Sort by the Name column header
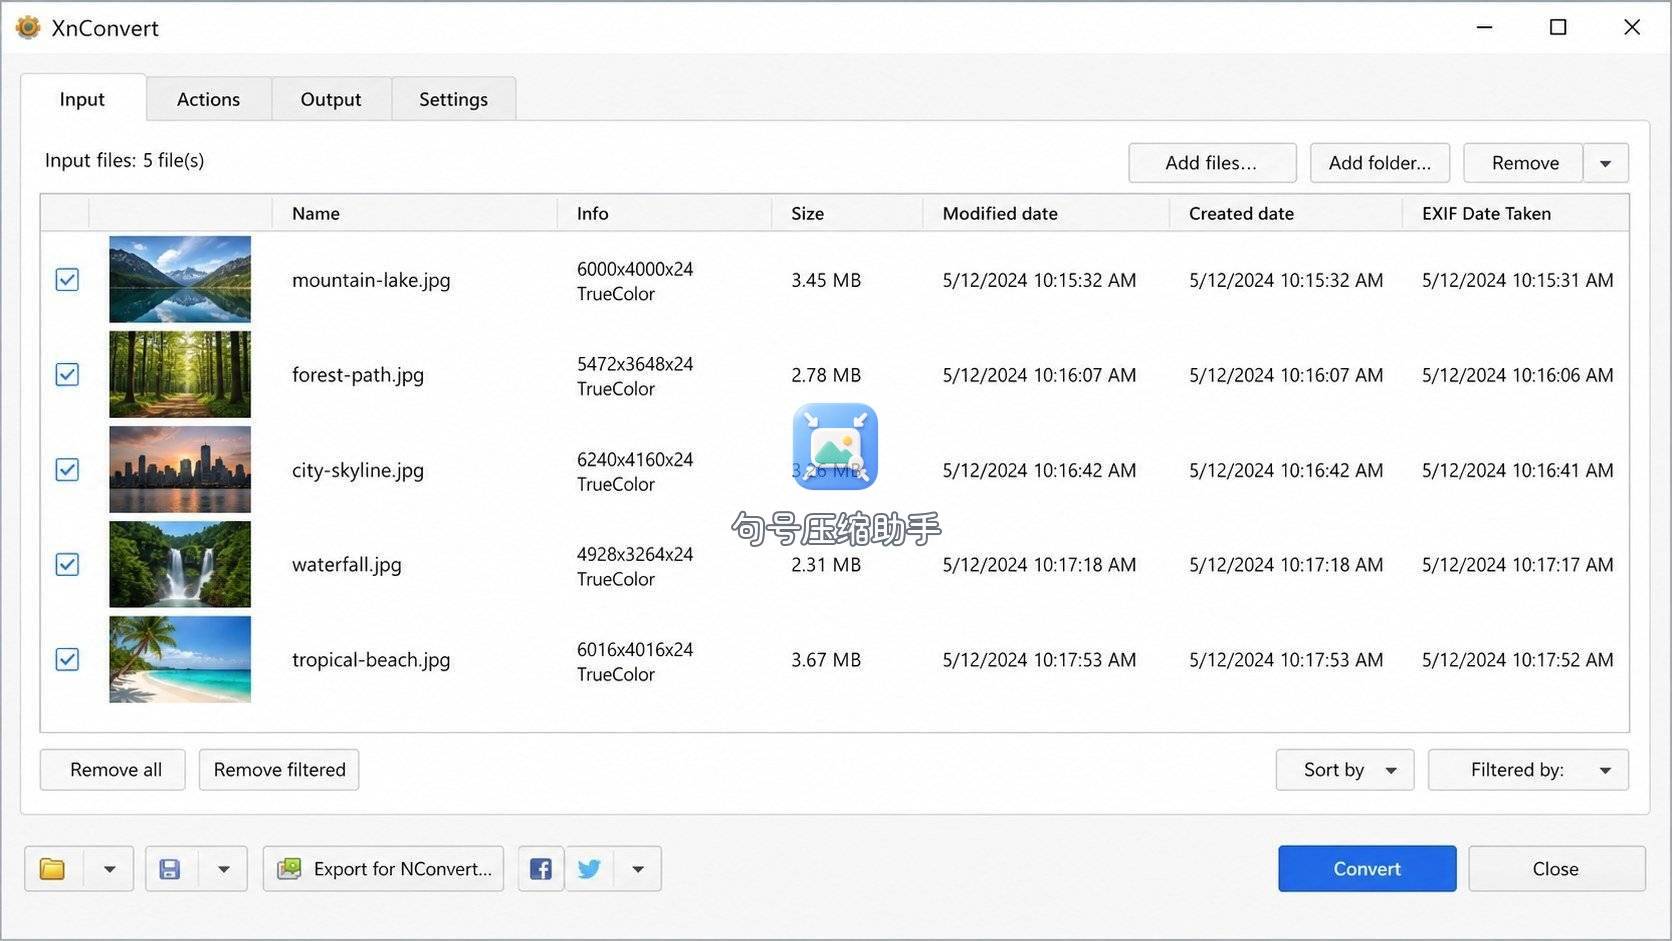Image resolution: width=1672 pixels, height=941 pixels. tap(415, 214)
